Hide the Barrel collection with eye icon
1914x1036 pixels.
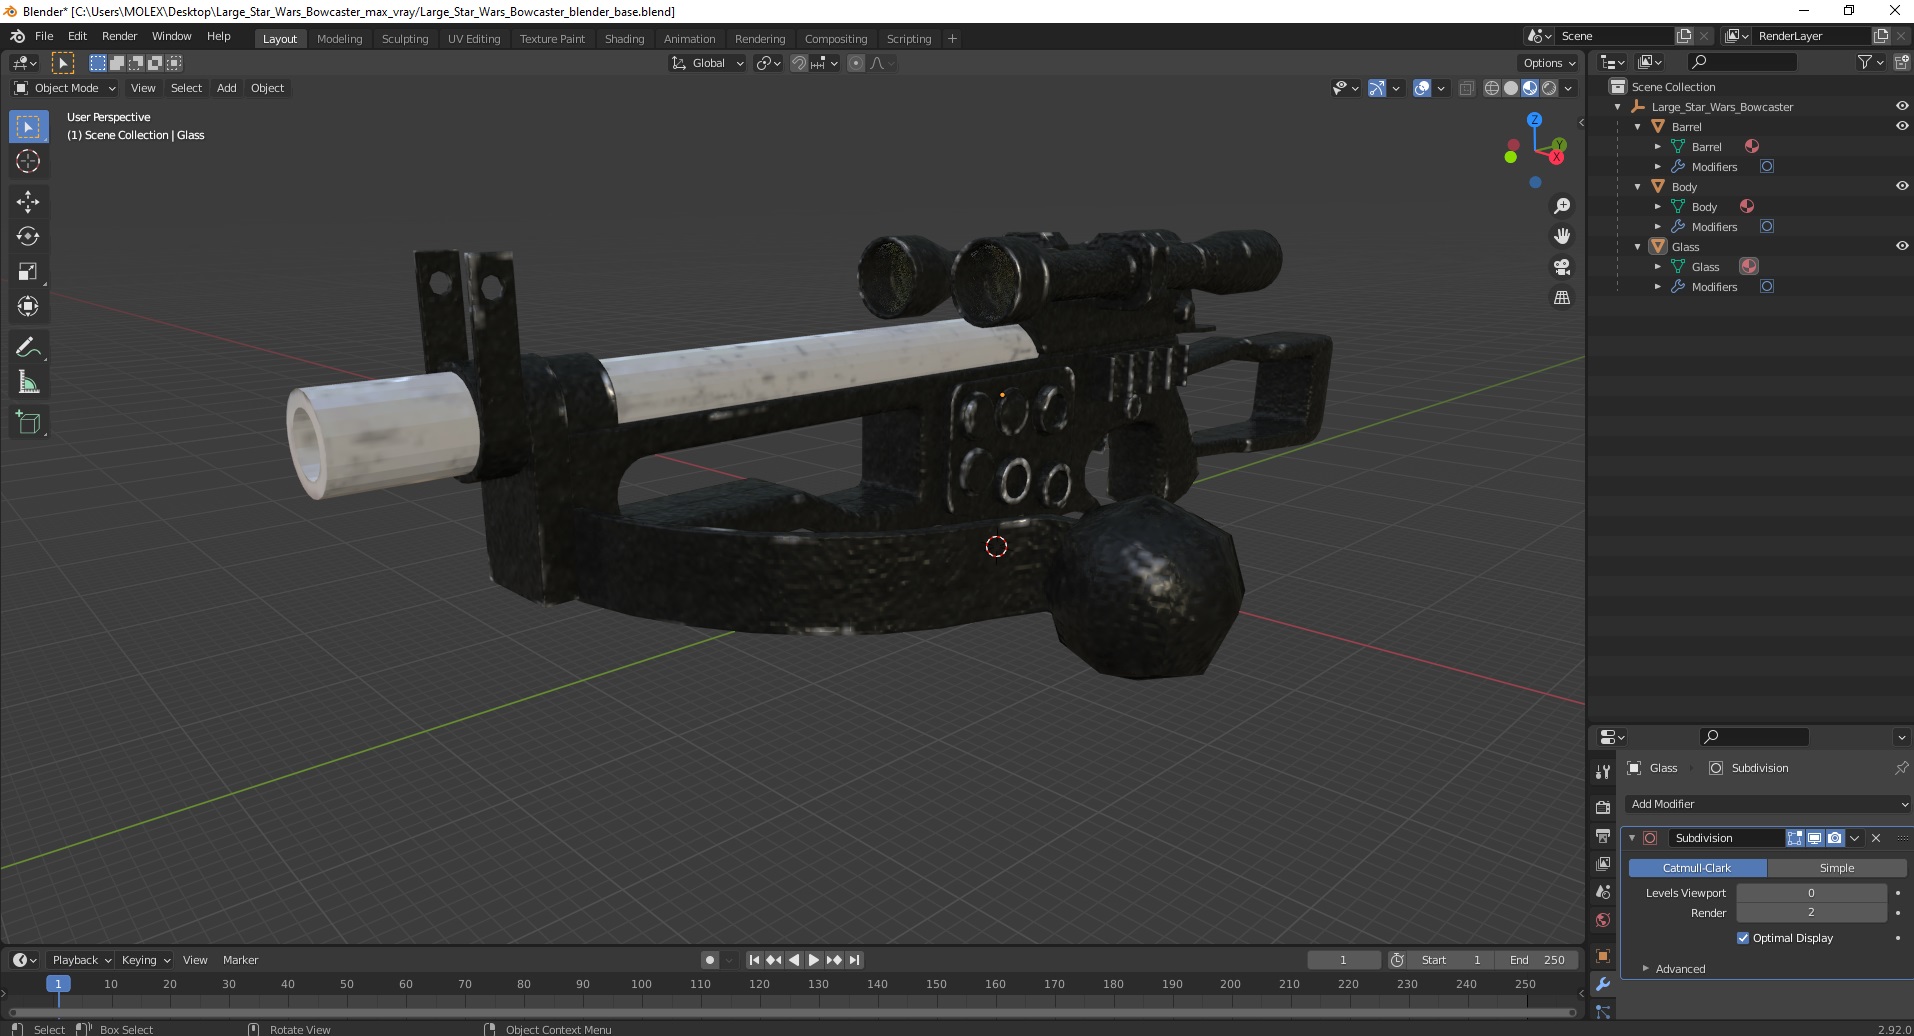pyautogui.click(x=1901, y=126)
